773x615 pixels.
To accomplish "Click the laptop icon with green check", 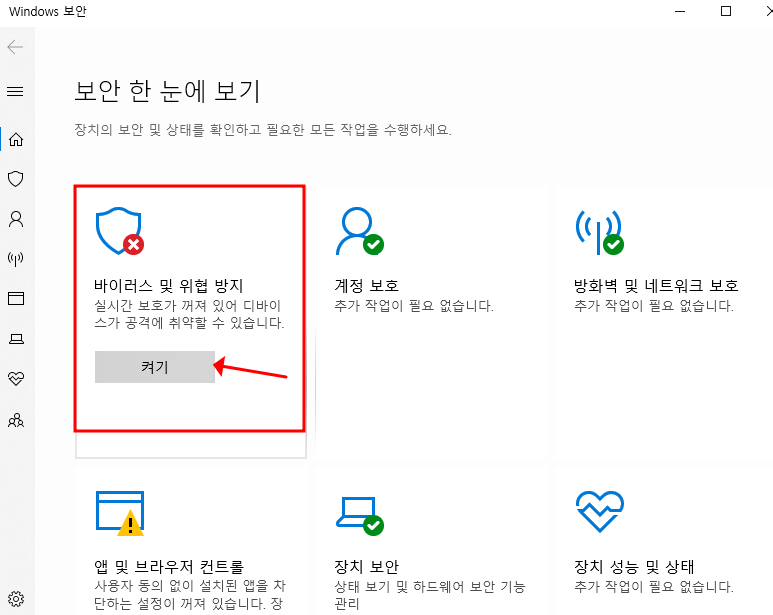I will tap(359, 515).
